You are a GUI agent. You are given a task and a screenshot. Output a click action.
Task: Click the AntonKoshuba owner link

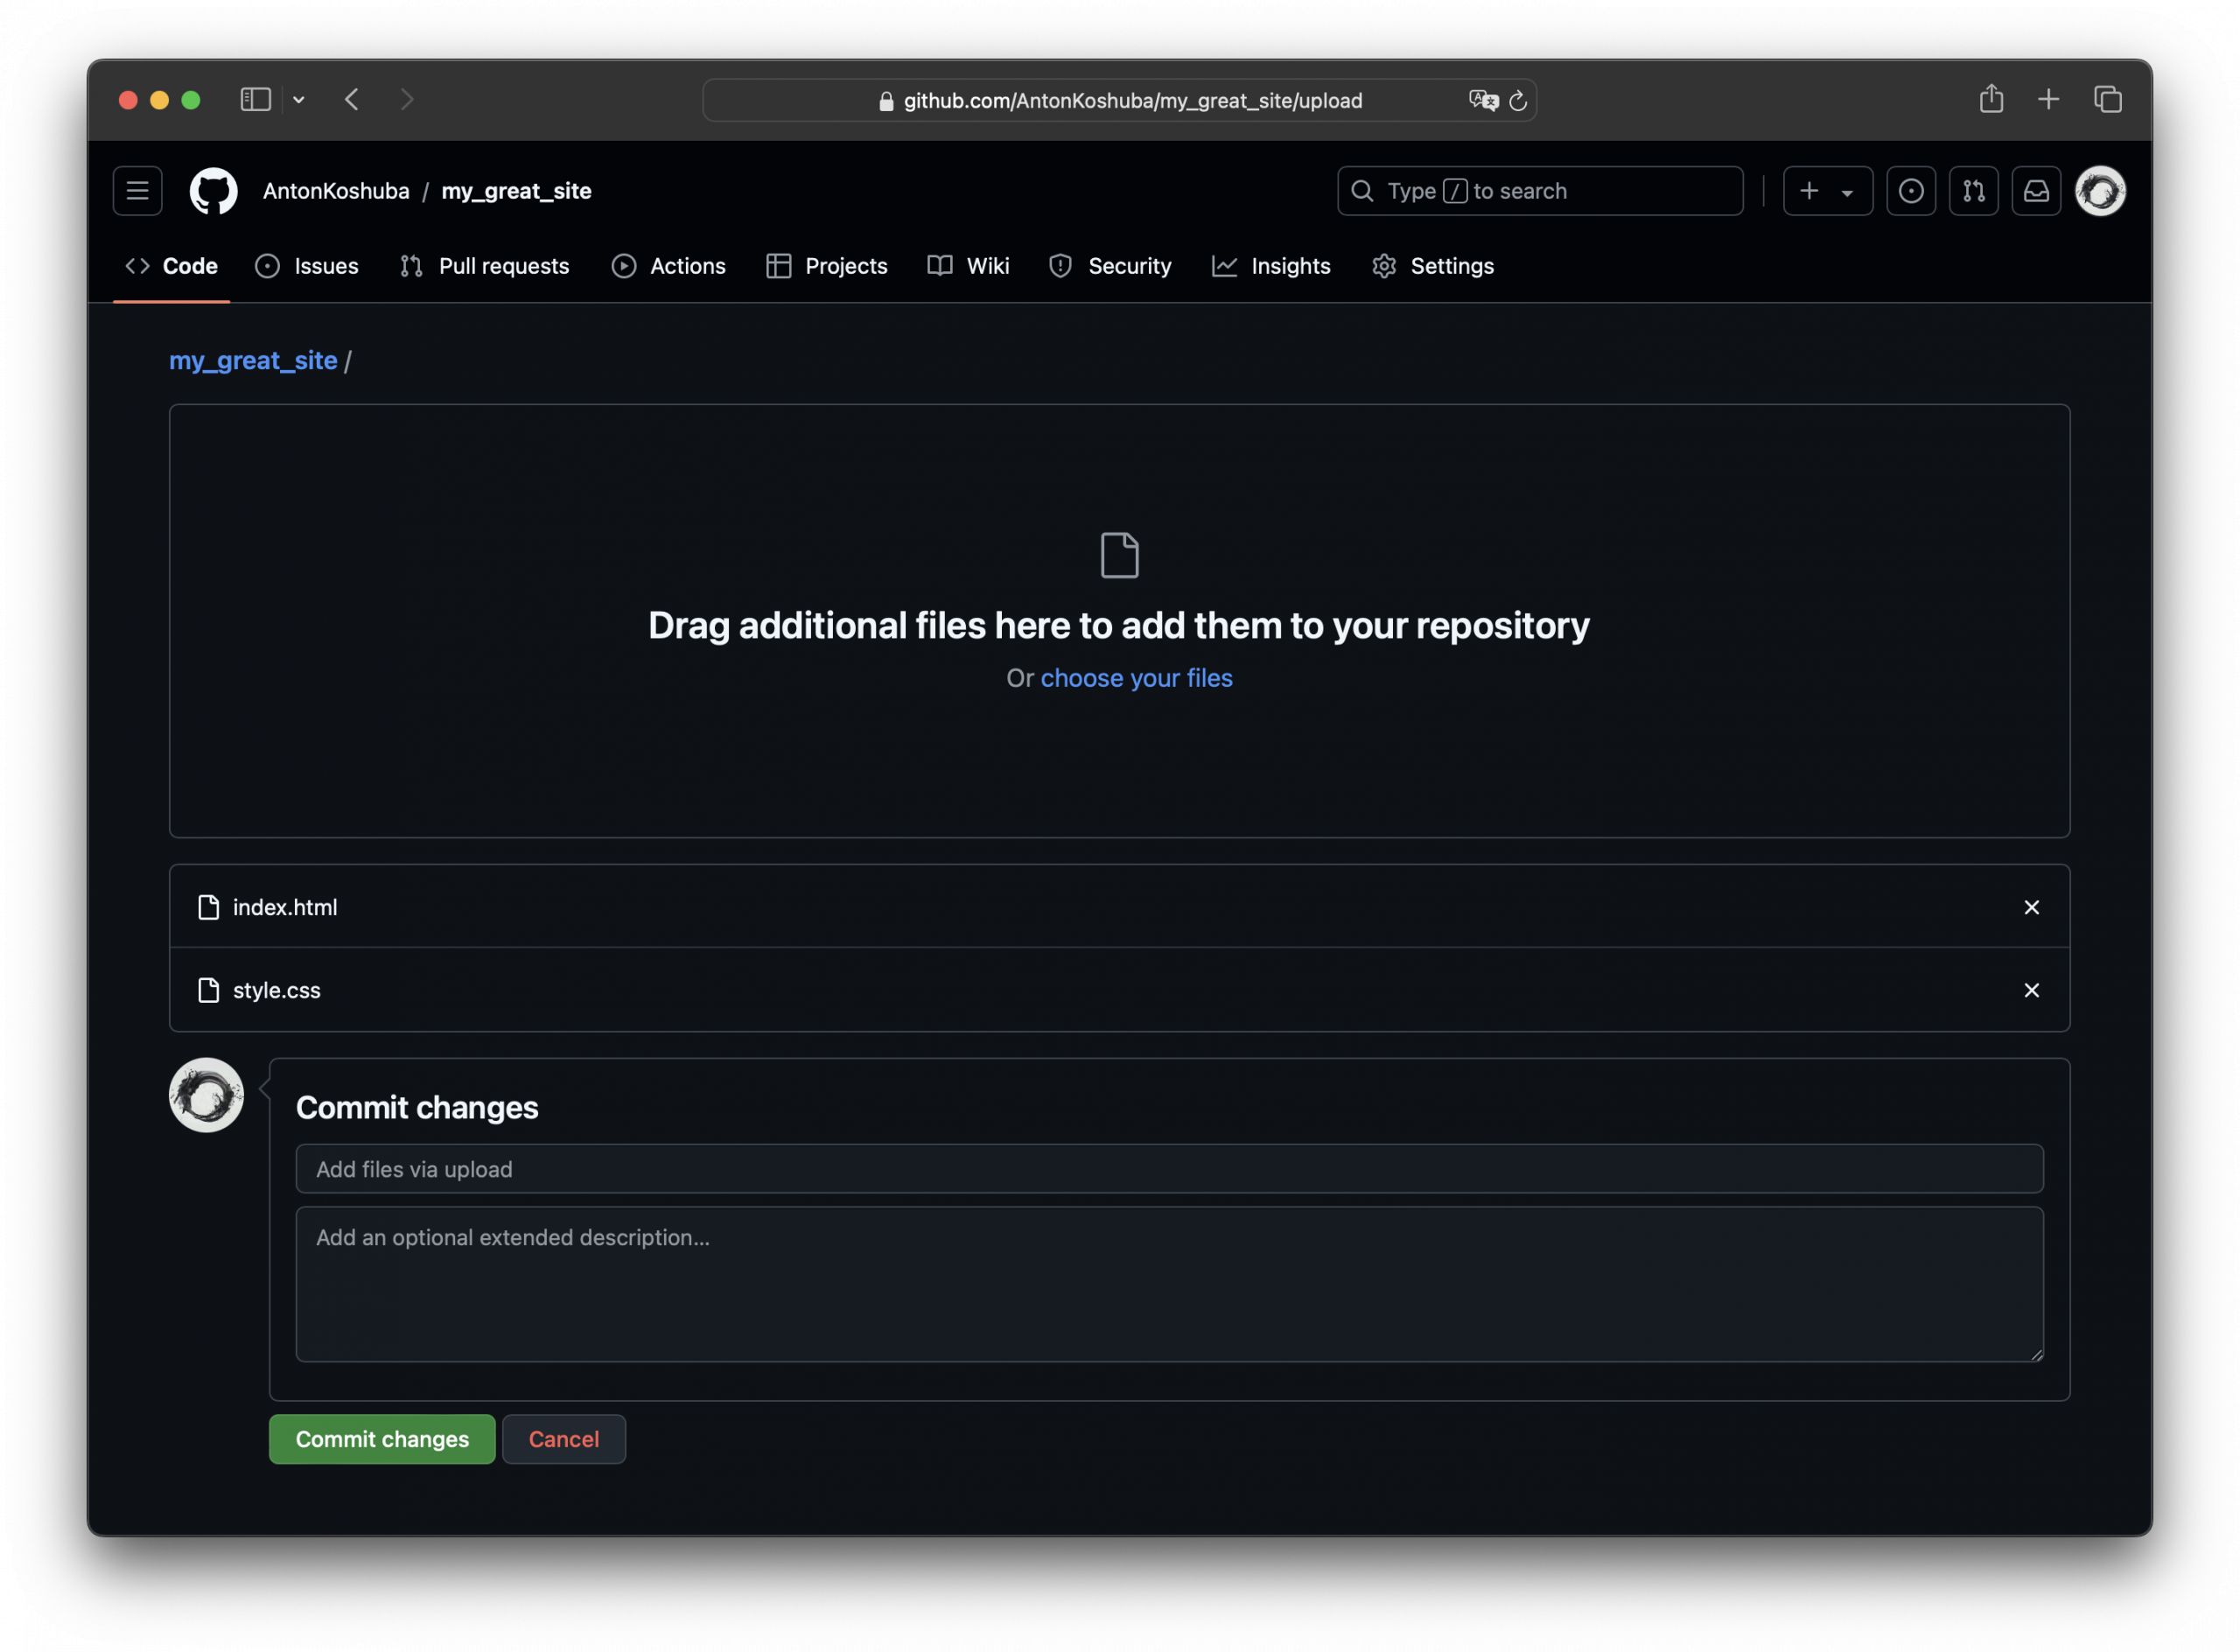coord(336,191)
